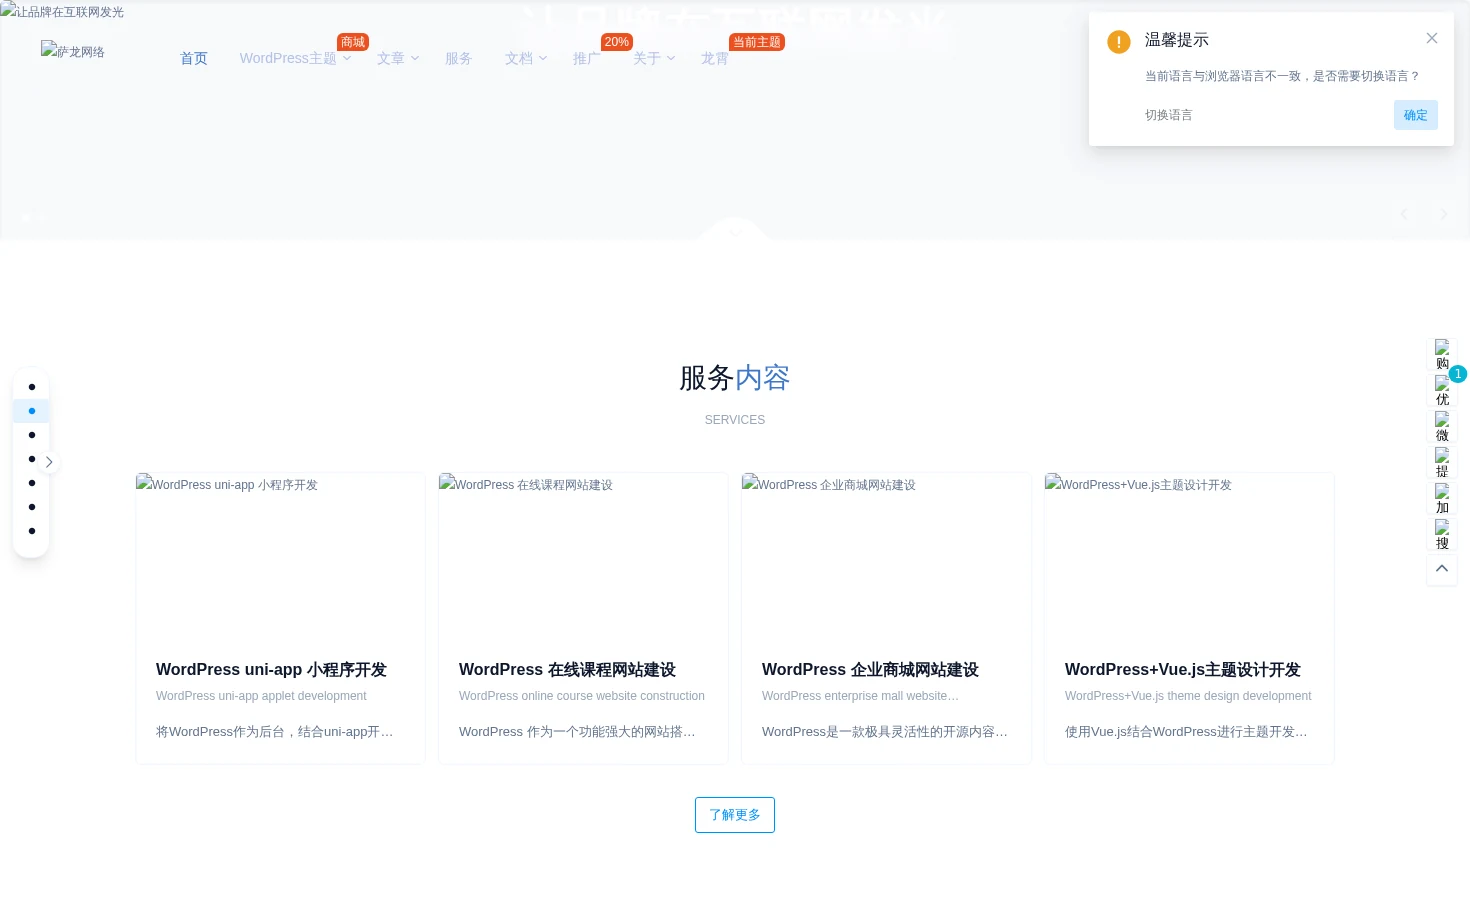This screenshot has width=1470, height=923.
Task: Click the banner scroll-down chevron
Action: [735, 231]
